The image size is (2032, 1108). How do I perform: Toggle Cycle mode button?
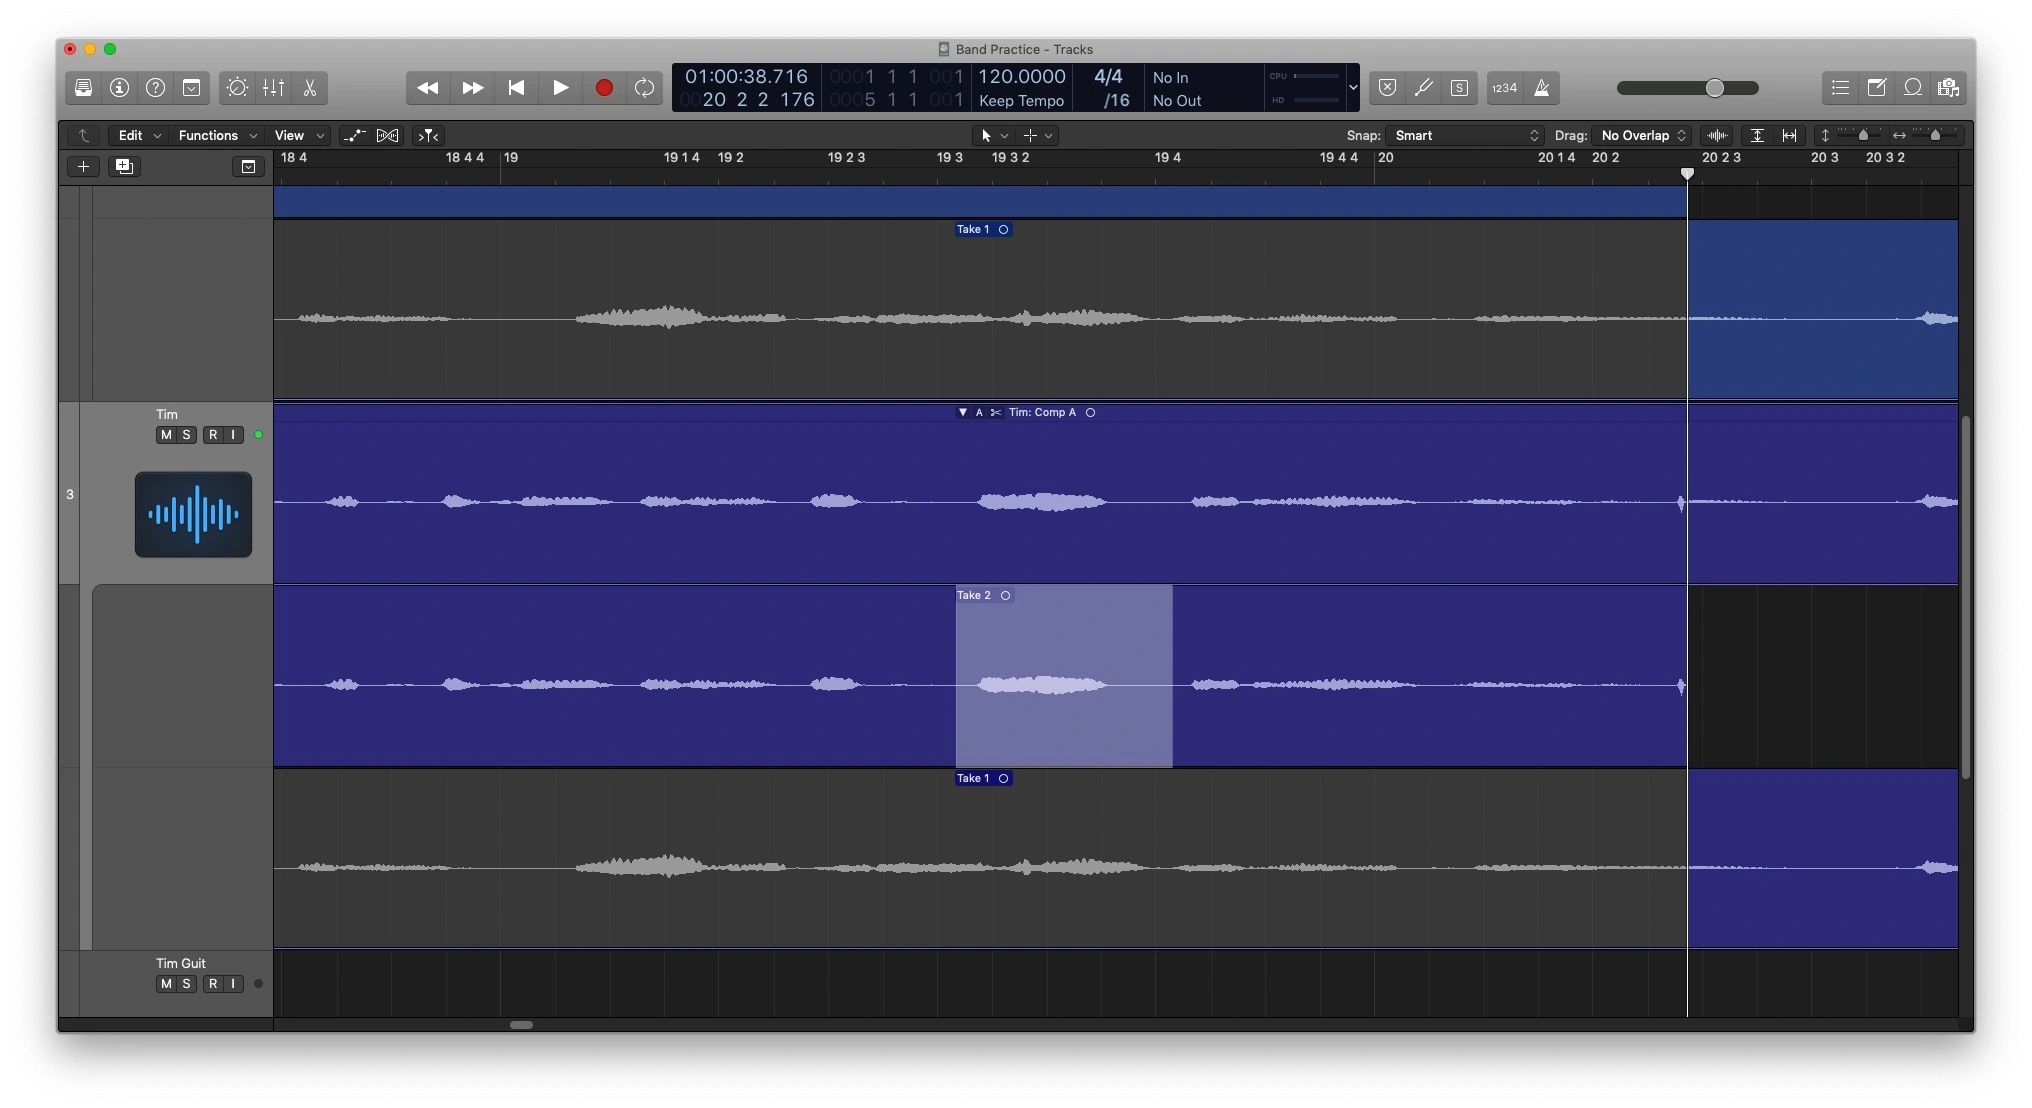click(x=645, y=88)
